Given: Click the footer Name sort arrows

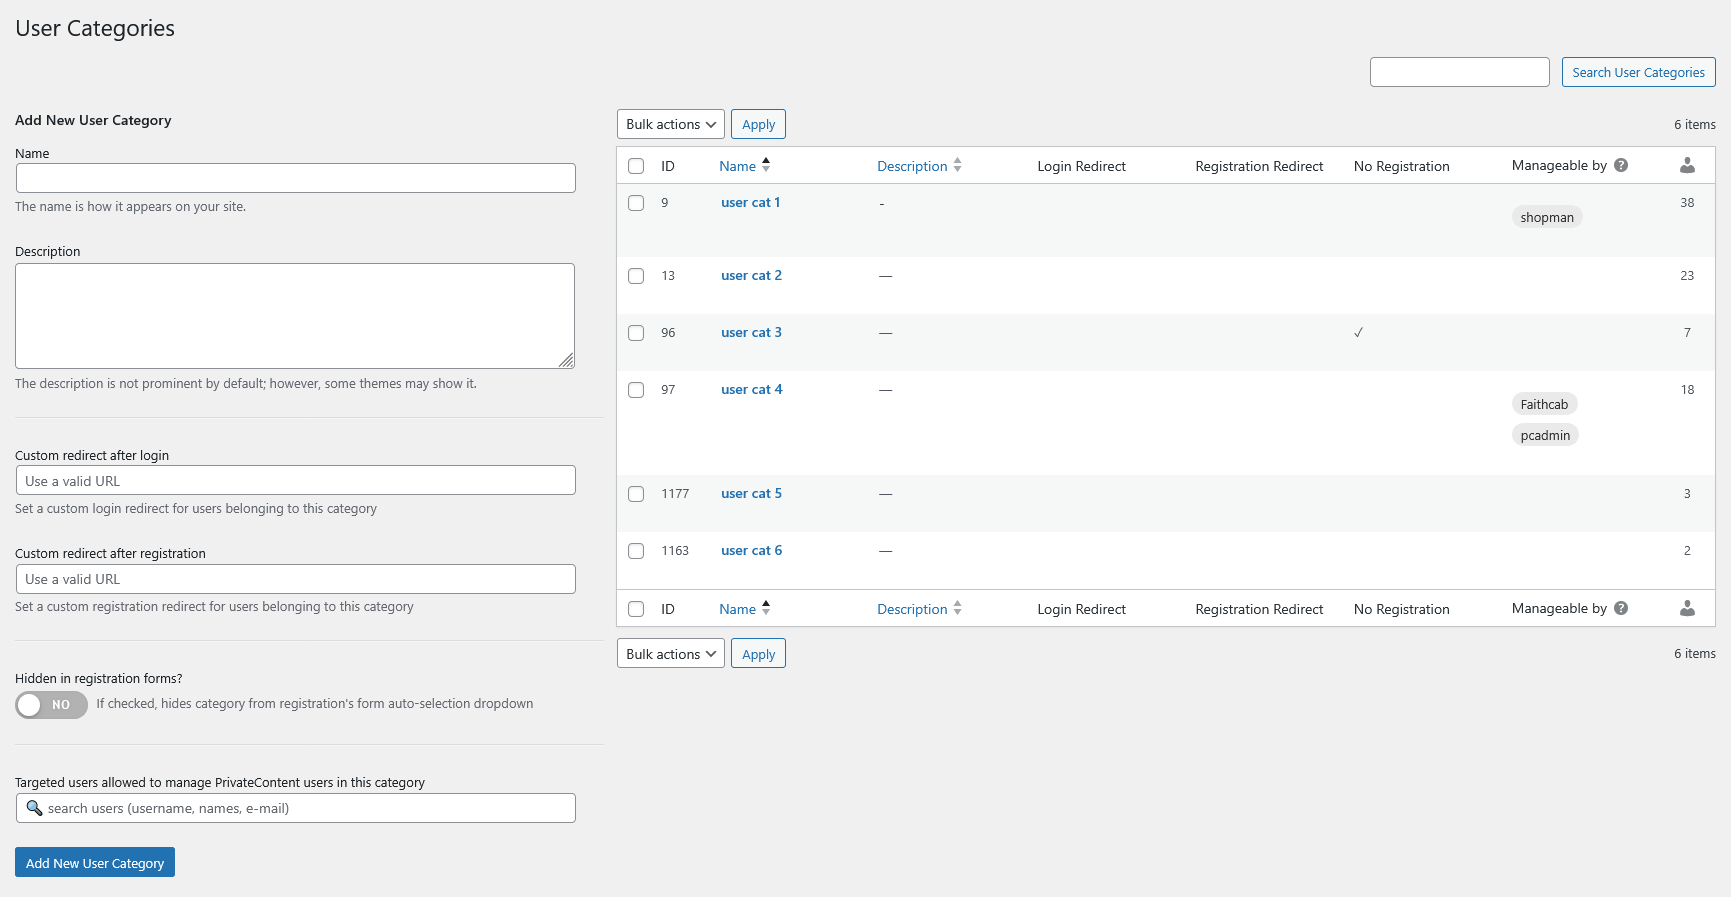Looking at the screenshot, I should pos(766,608).
